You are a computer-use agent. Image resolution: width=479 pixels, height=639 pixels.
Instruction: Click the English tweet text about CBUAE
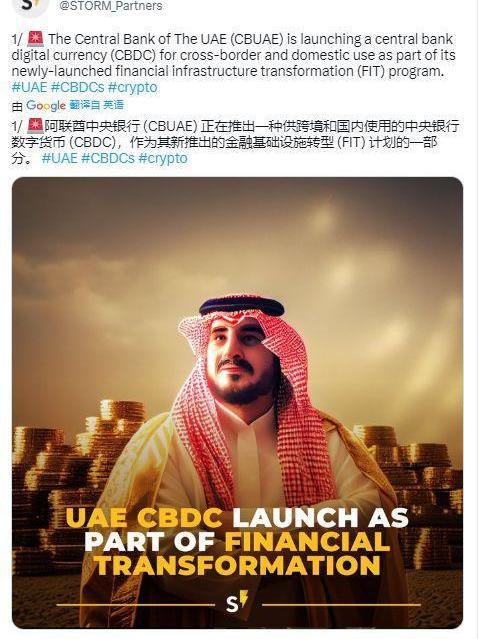233,55
